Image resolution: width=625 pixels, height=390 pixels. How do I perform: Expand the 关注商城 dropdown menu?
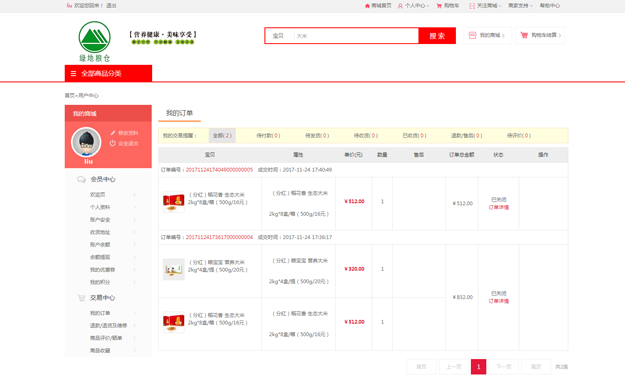[x=485, y=6]
